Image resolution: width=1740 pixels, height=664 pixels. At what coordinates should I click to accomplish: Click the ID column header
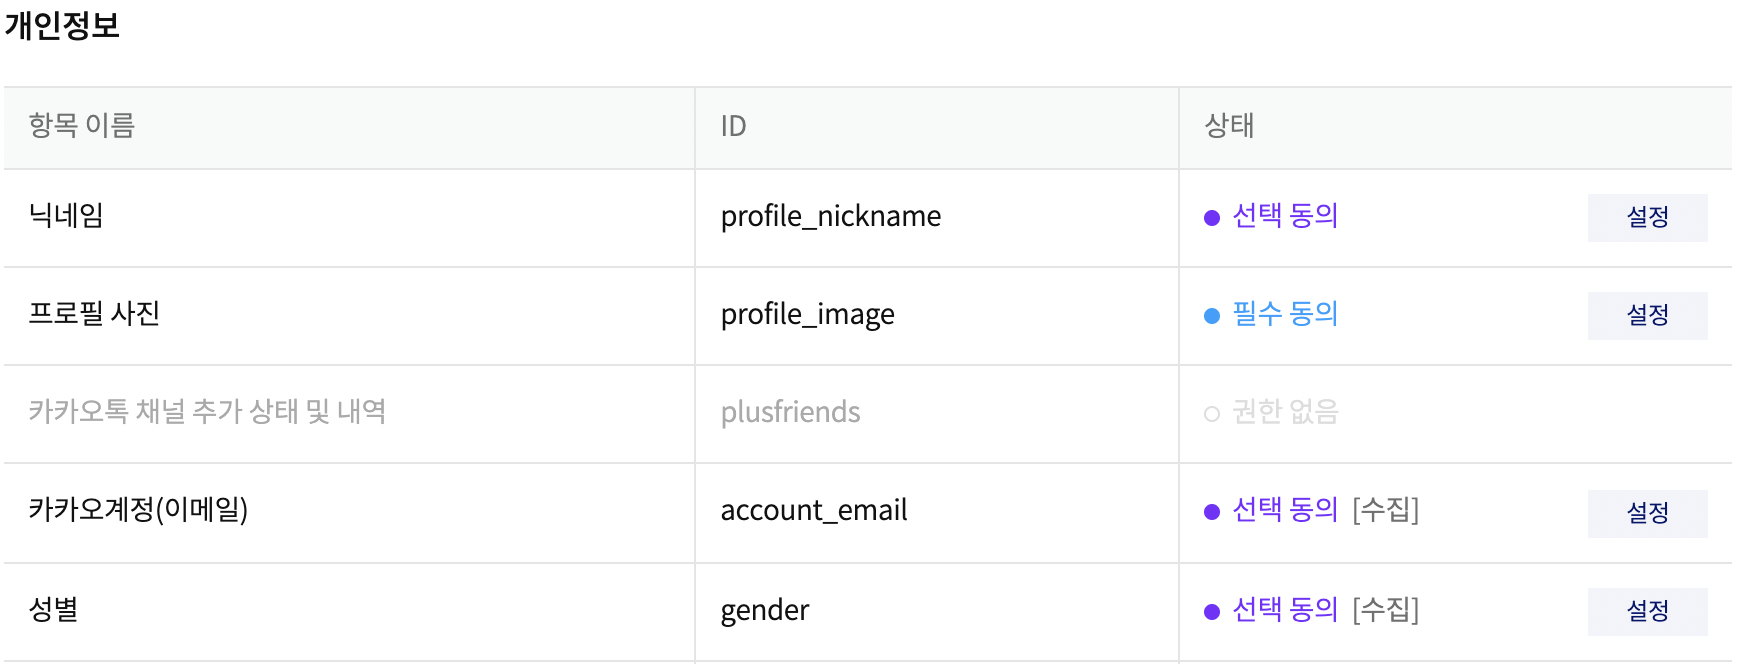(x=734, y=126)
